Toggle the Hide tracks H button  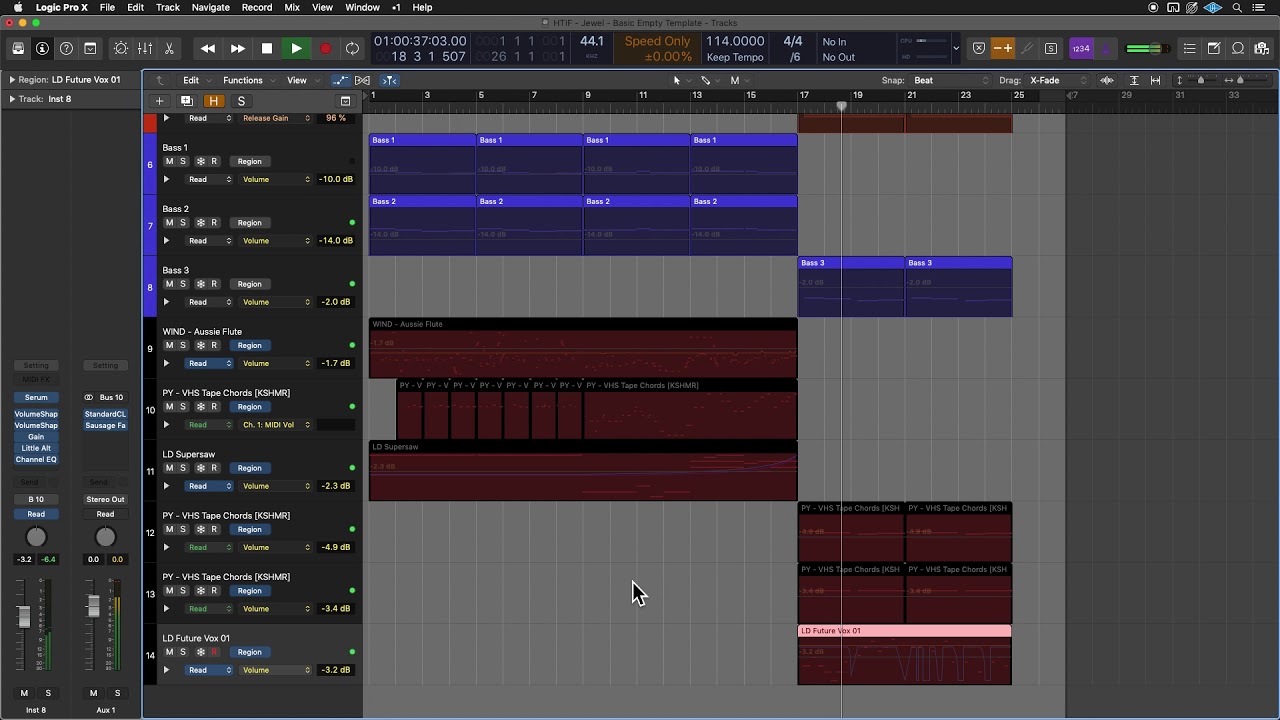point(213,101)
